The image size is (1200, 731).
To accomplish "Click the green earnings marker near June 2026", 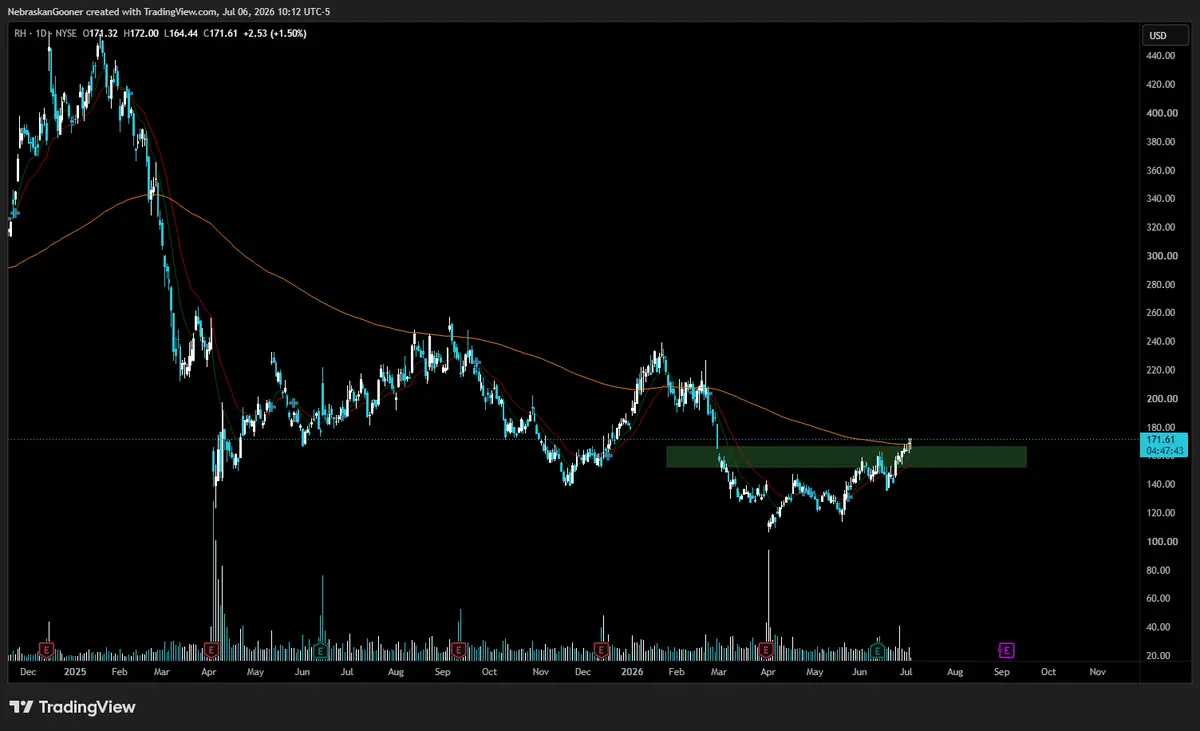I will tap(877, 650).
